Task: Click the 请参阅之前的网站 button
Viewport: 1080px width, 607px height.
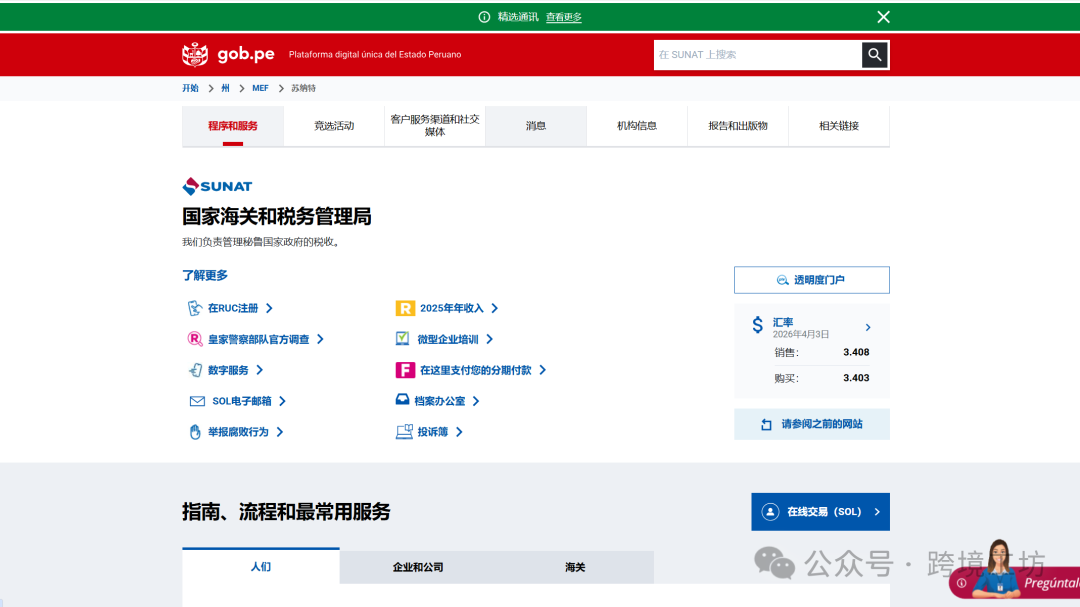Action: (x=812, y=424)
